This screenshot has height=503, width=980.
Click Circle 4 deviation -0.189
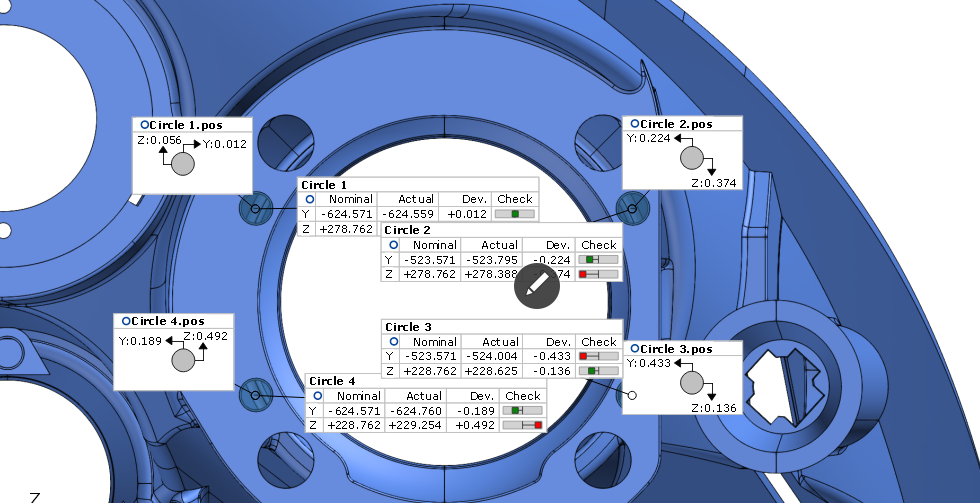pos(476,411)
